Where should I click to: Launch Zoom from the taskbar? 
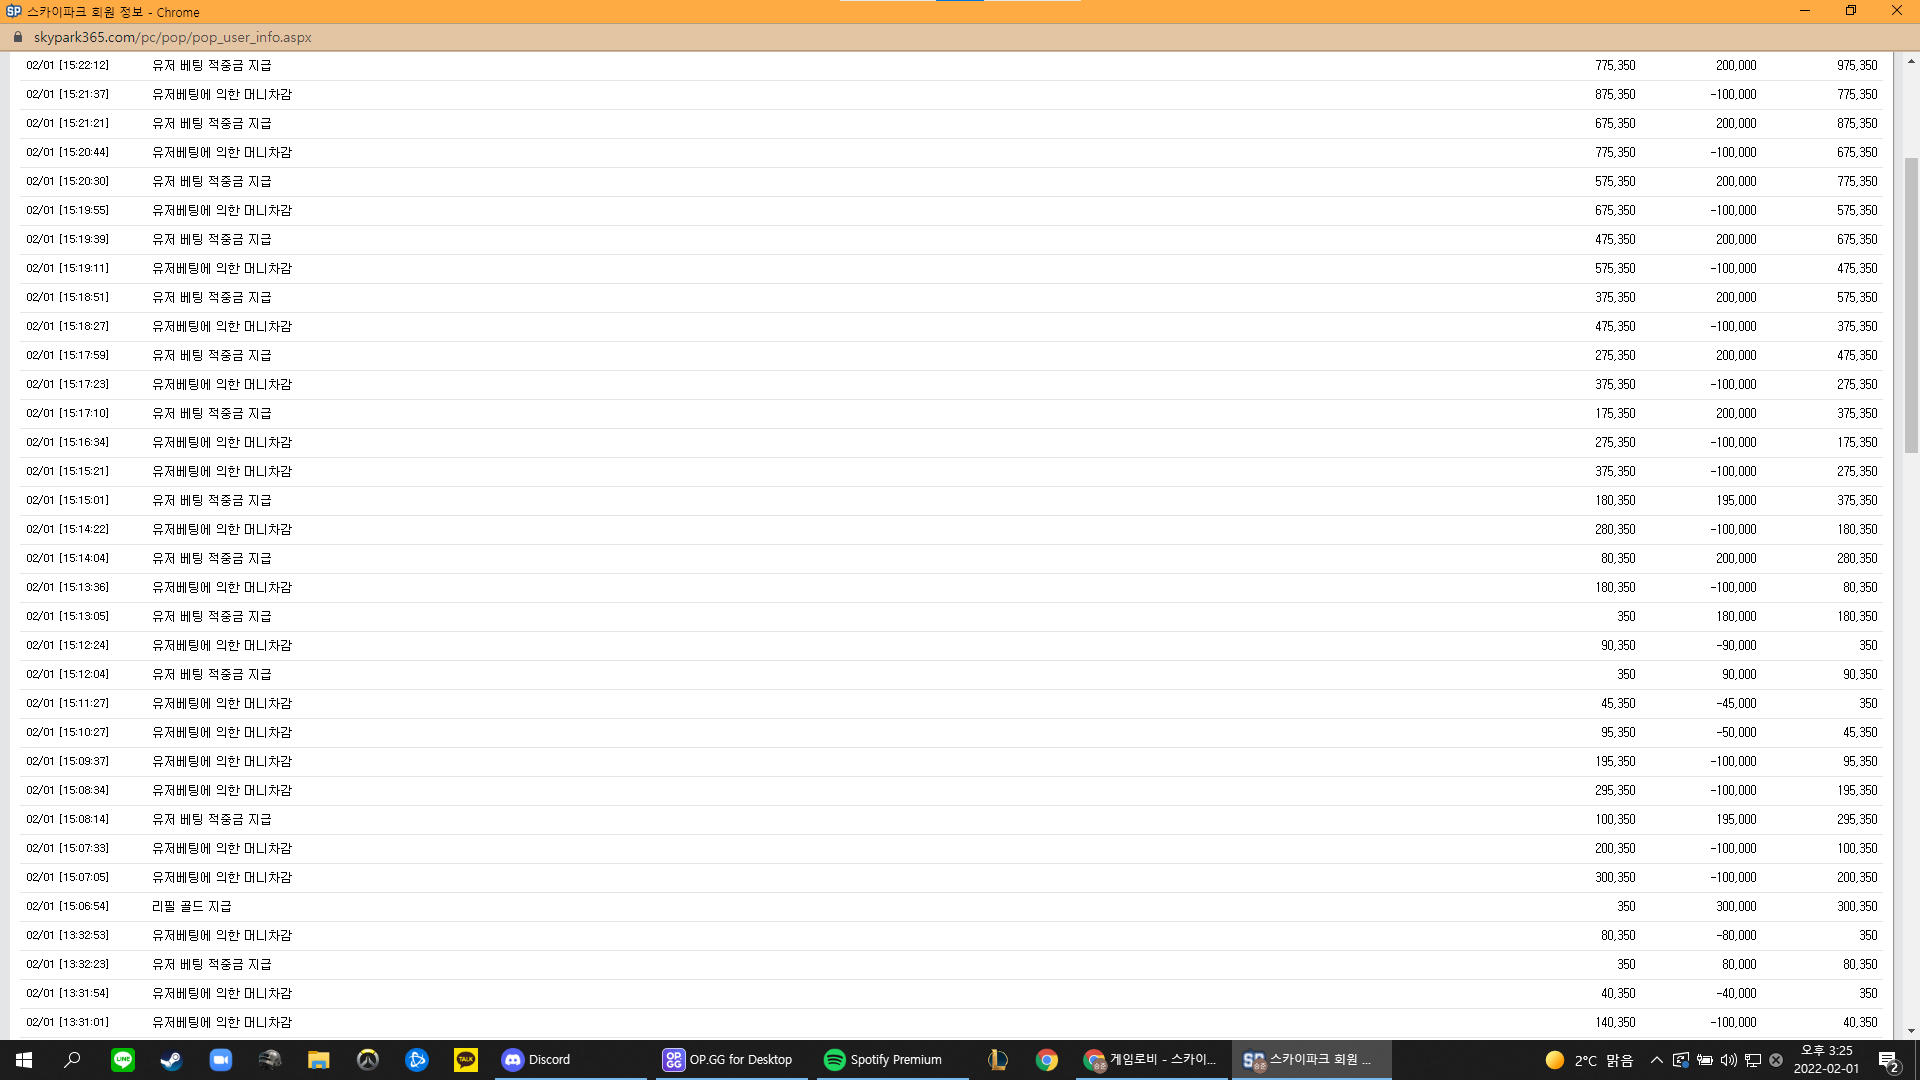pyautogui.click(x=220, y=1060)
